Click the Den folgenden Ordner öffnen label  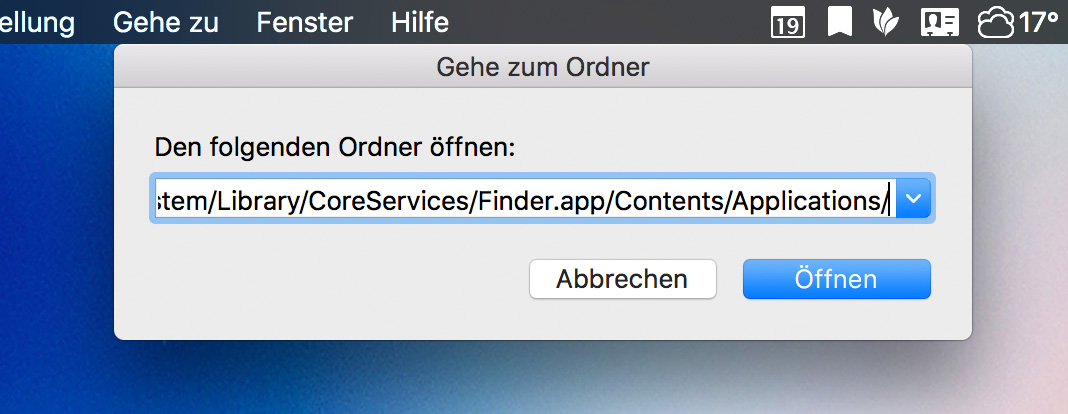[x=335, y=148]
